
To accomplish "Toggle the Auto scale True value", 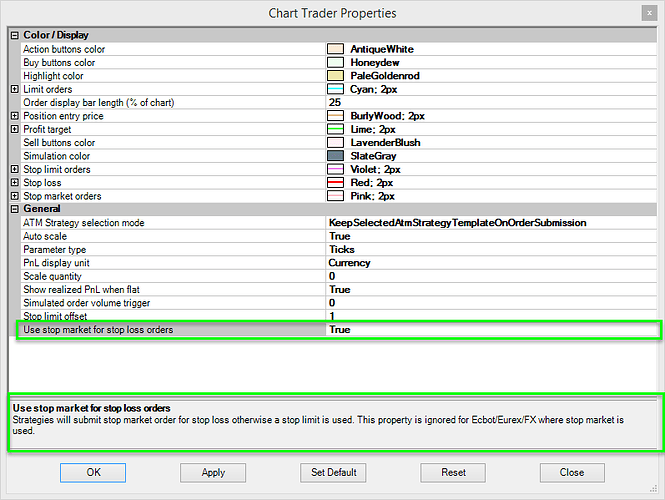I will (490, 236).
